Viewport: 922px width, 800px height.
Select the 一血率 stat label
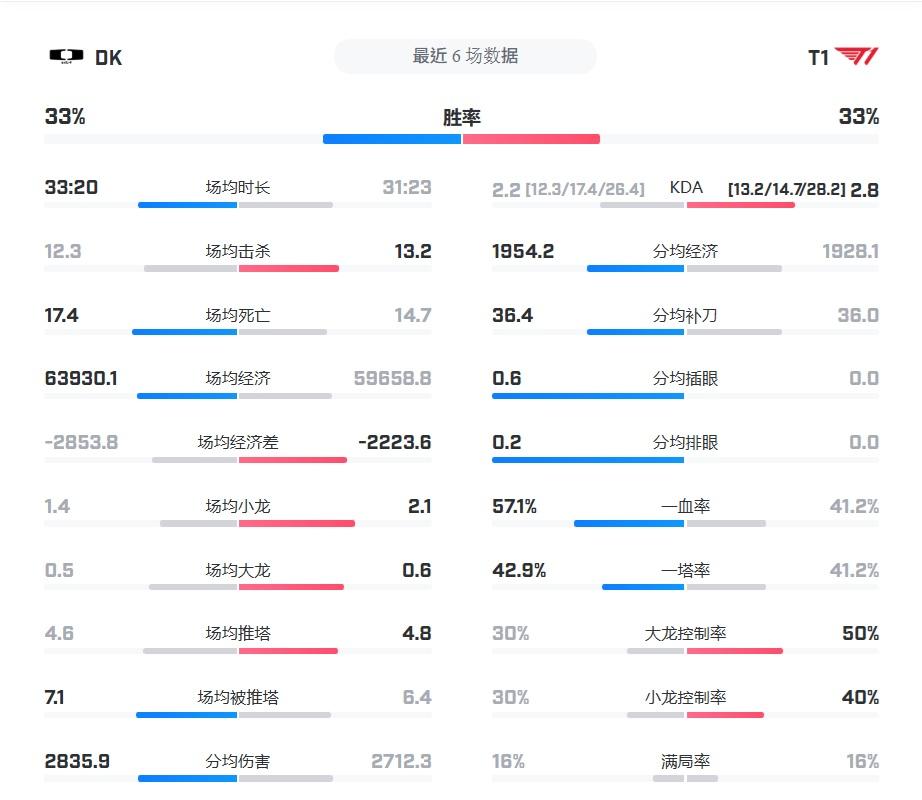pos(686,506)
